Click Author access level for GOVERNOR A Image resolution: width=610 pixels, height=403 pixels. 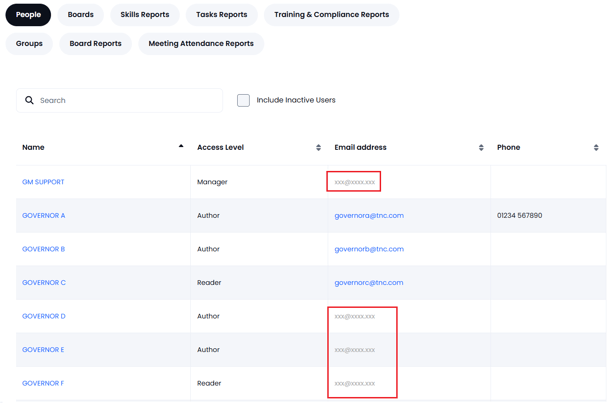[x=208, y=216]
